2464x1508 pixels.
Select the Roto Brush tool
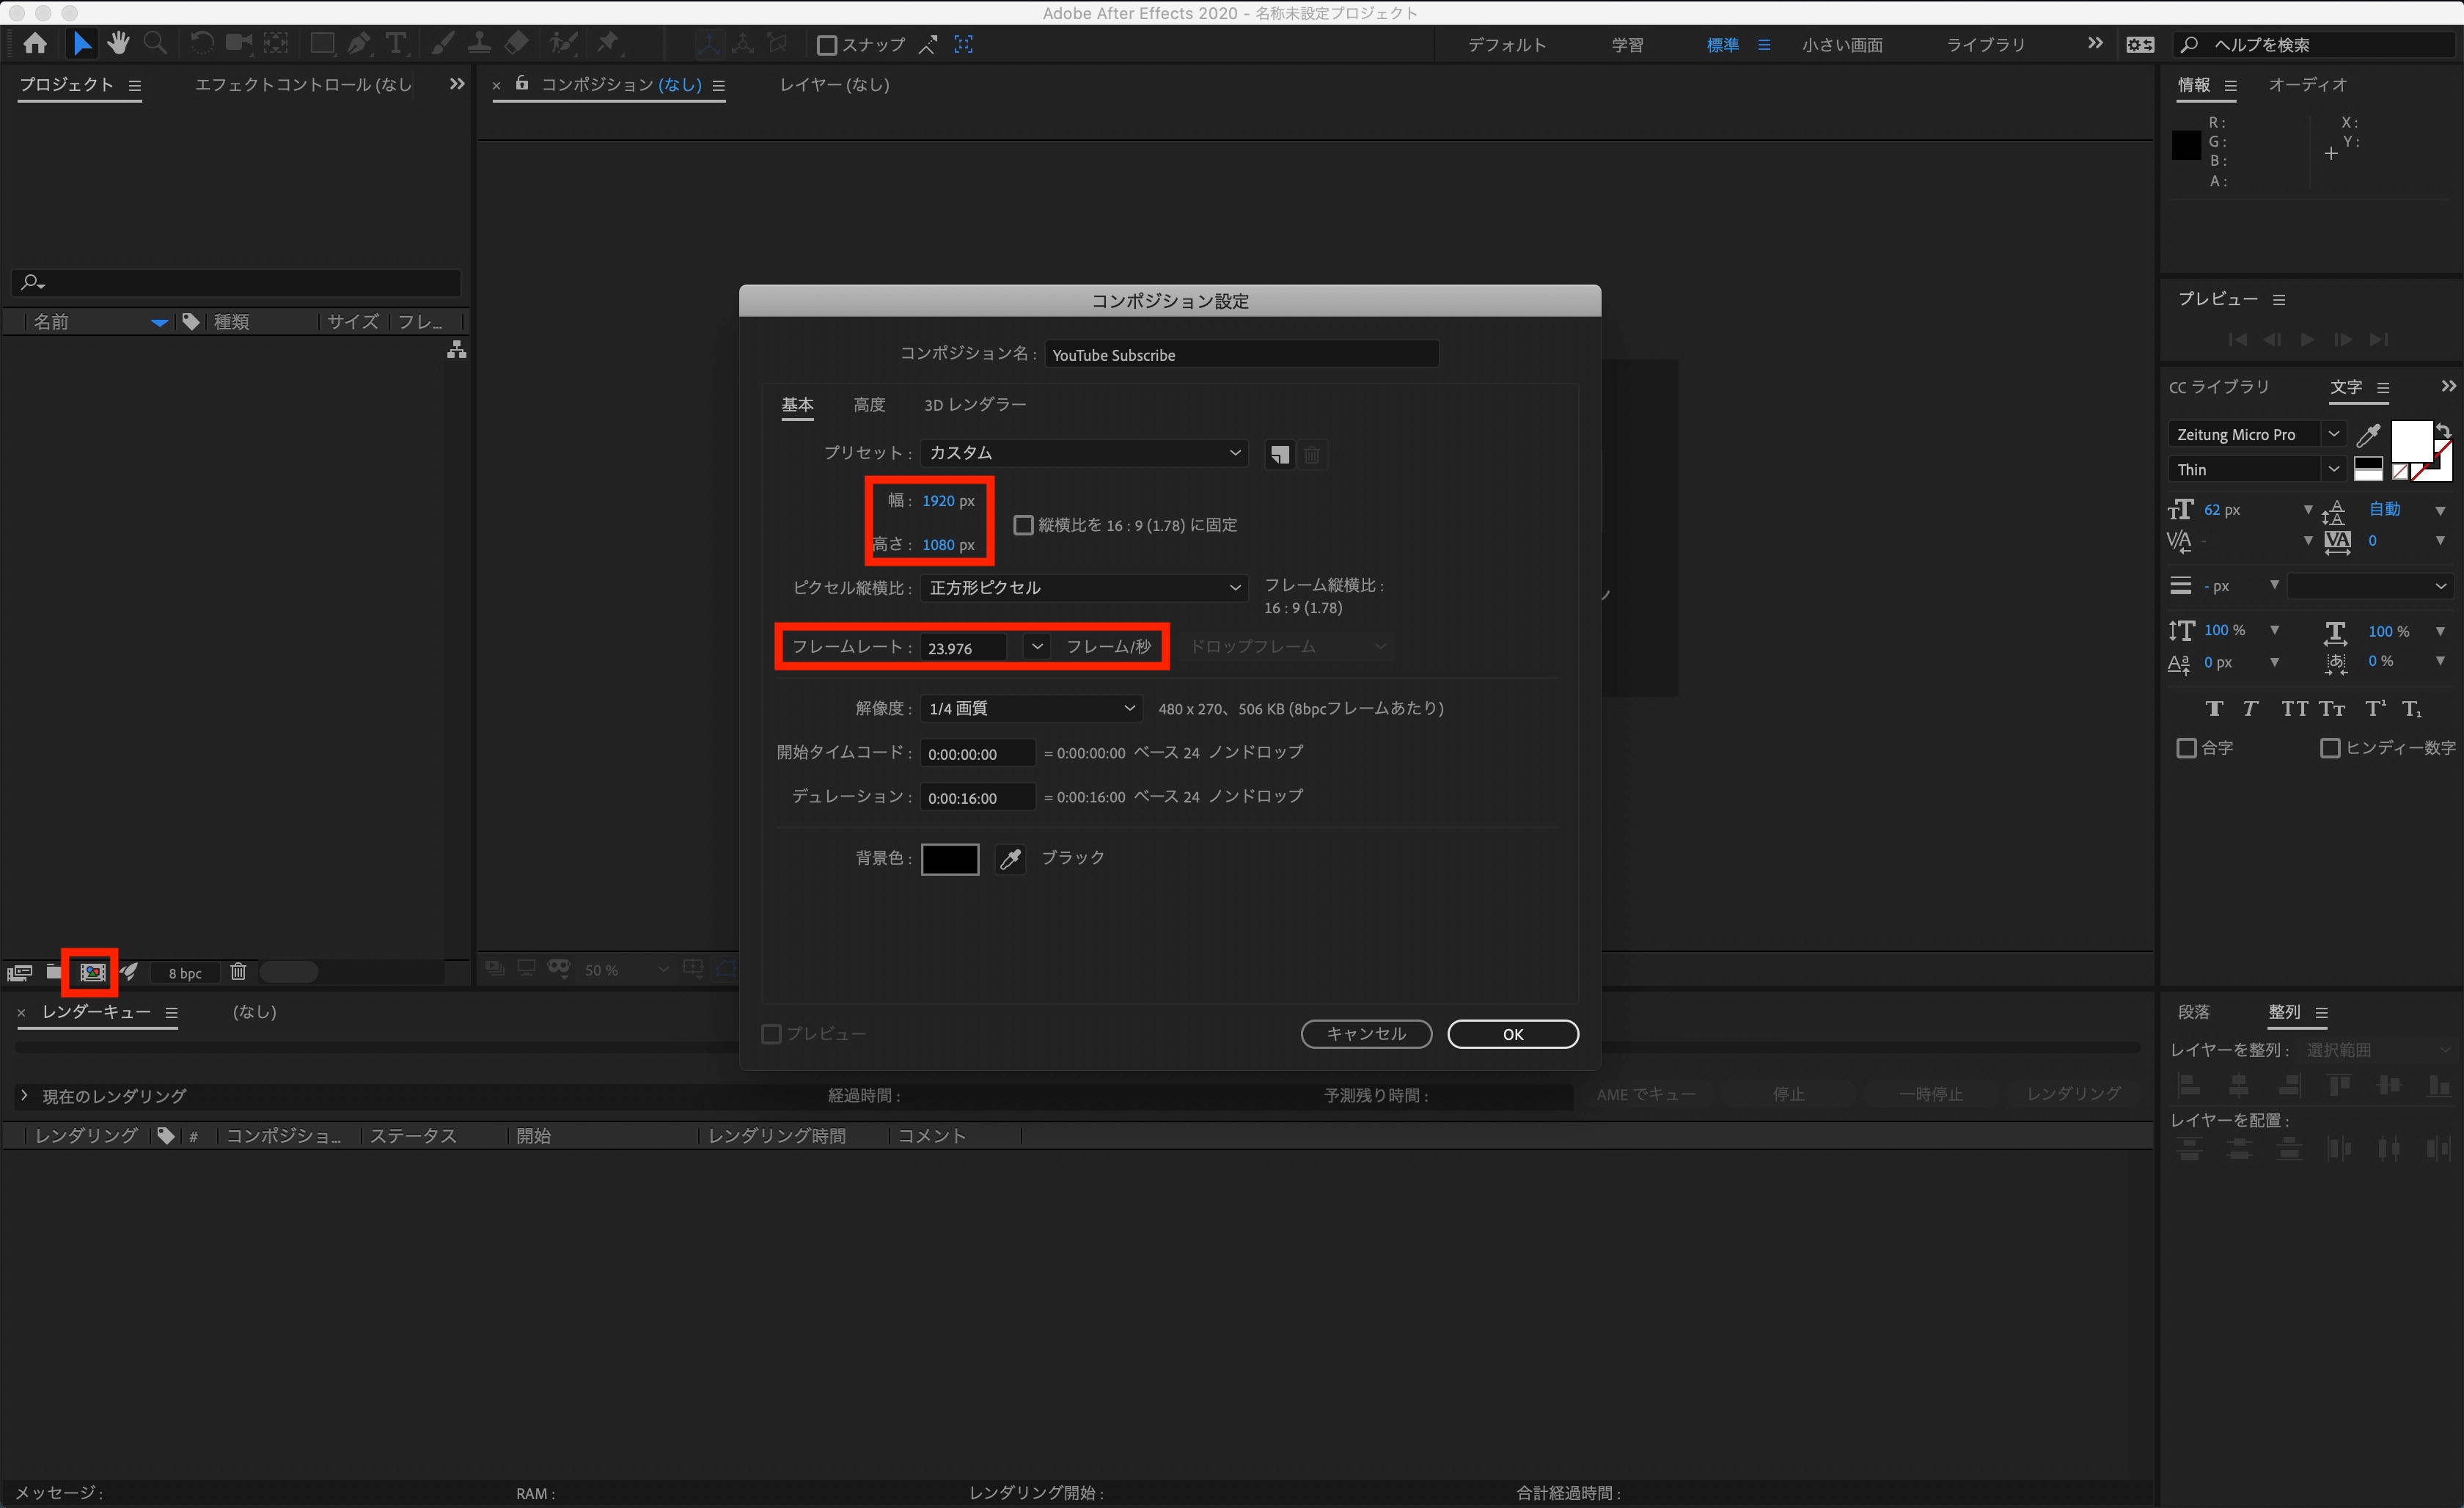click(564, 43)
